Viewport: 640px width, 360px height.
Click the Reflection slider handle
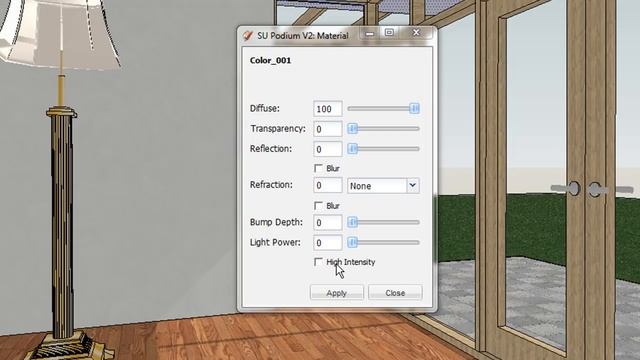pyautogui.click(x=353, y=149)
